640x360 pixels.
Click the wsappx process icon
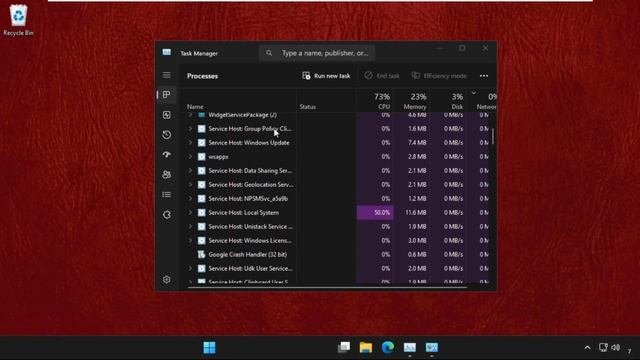(201, 157)
